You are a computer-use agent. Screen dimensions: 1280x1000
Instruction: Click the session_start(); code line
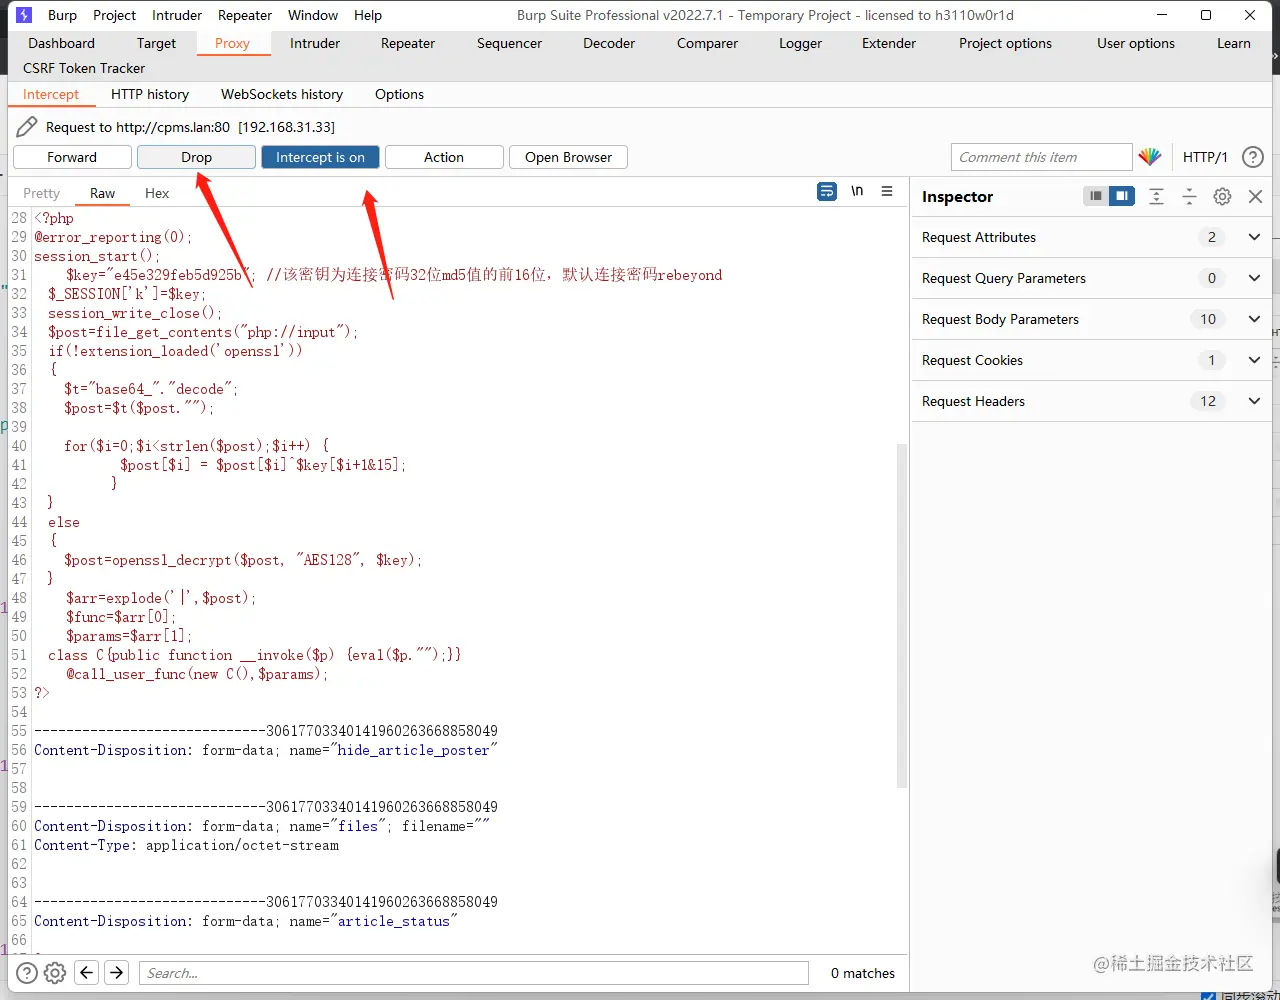coord(97,256)
